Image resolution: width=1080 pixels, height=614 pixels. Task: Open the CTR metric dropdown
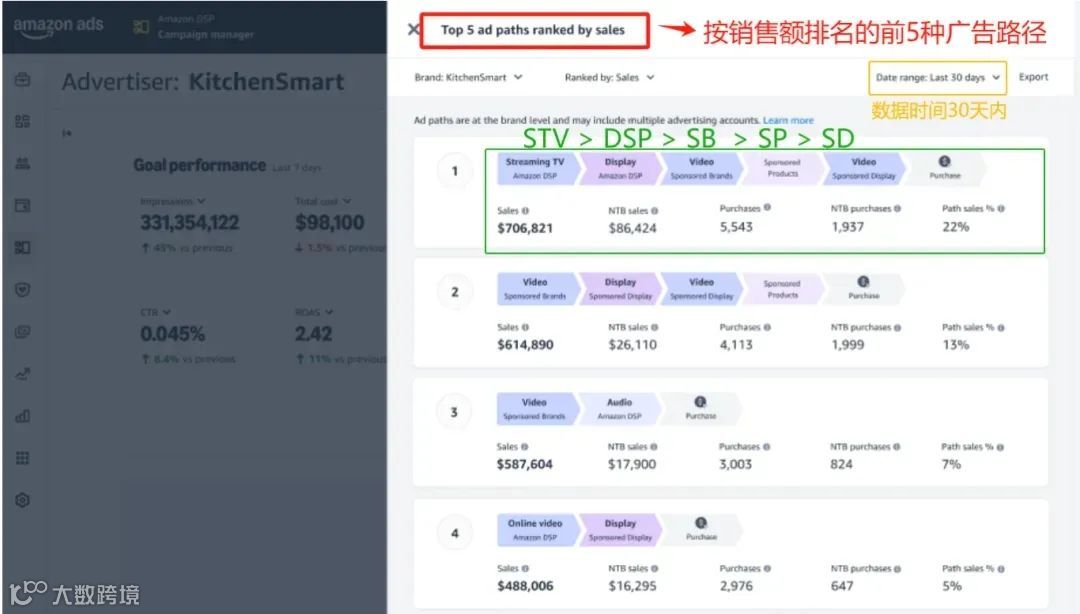pos(156,312)
